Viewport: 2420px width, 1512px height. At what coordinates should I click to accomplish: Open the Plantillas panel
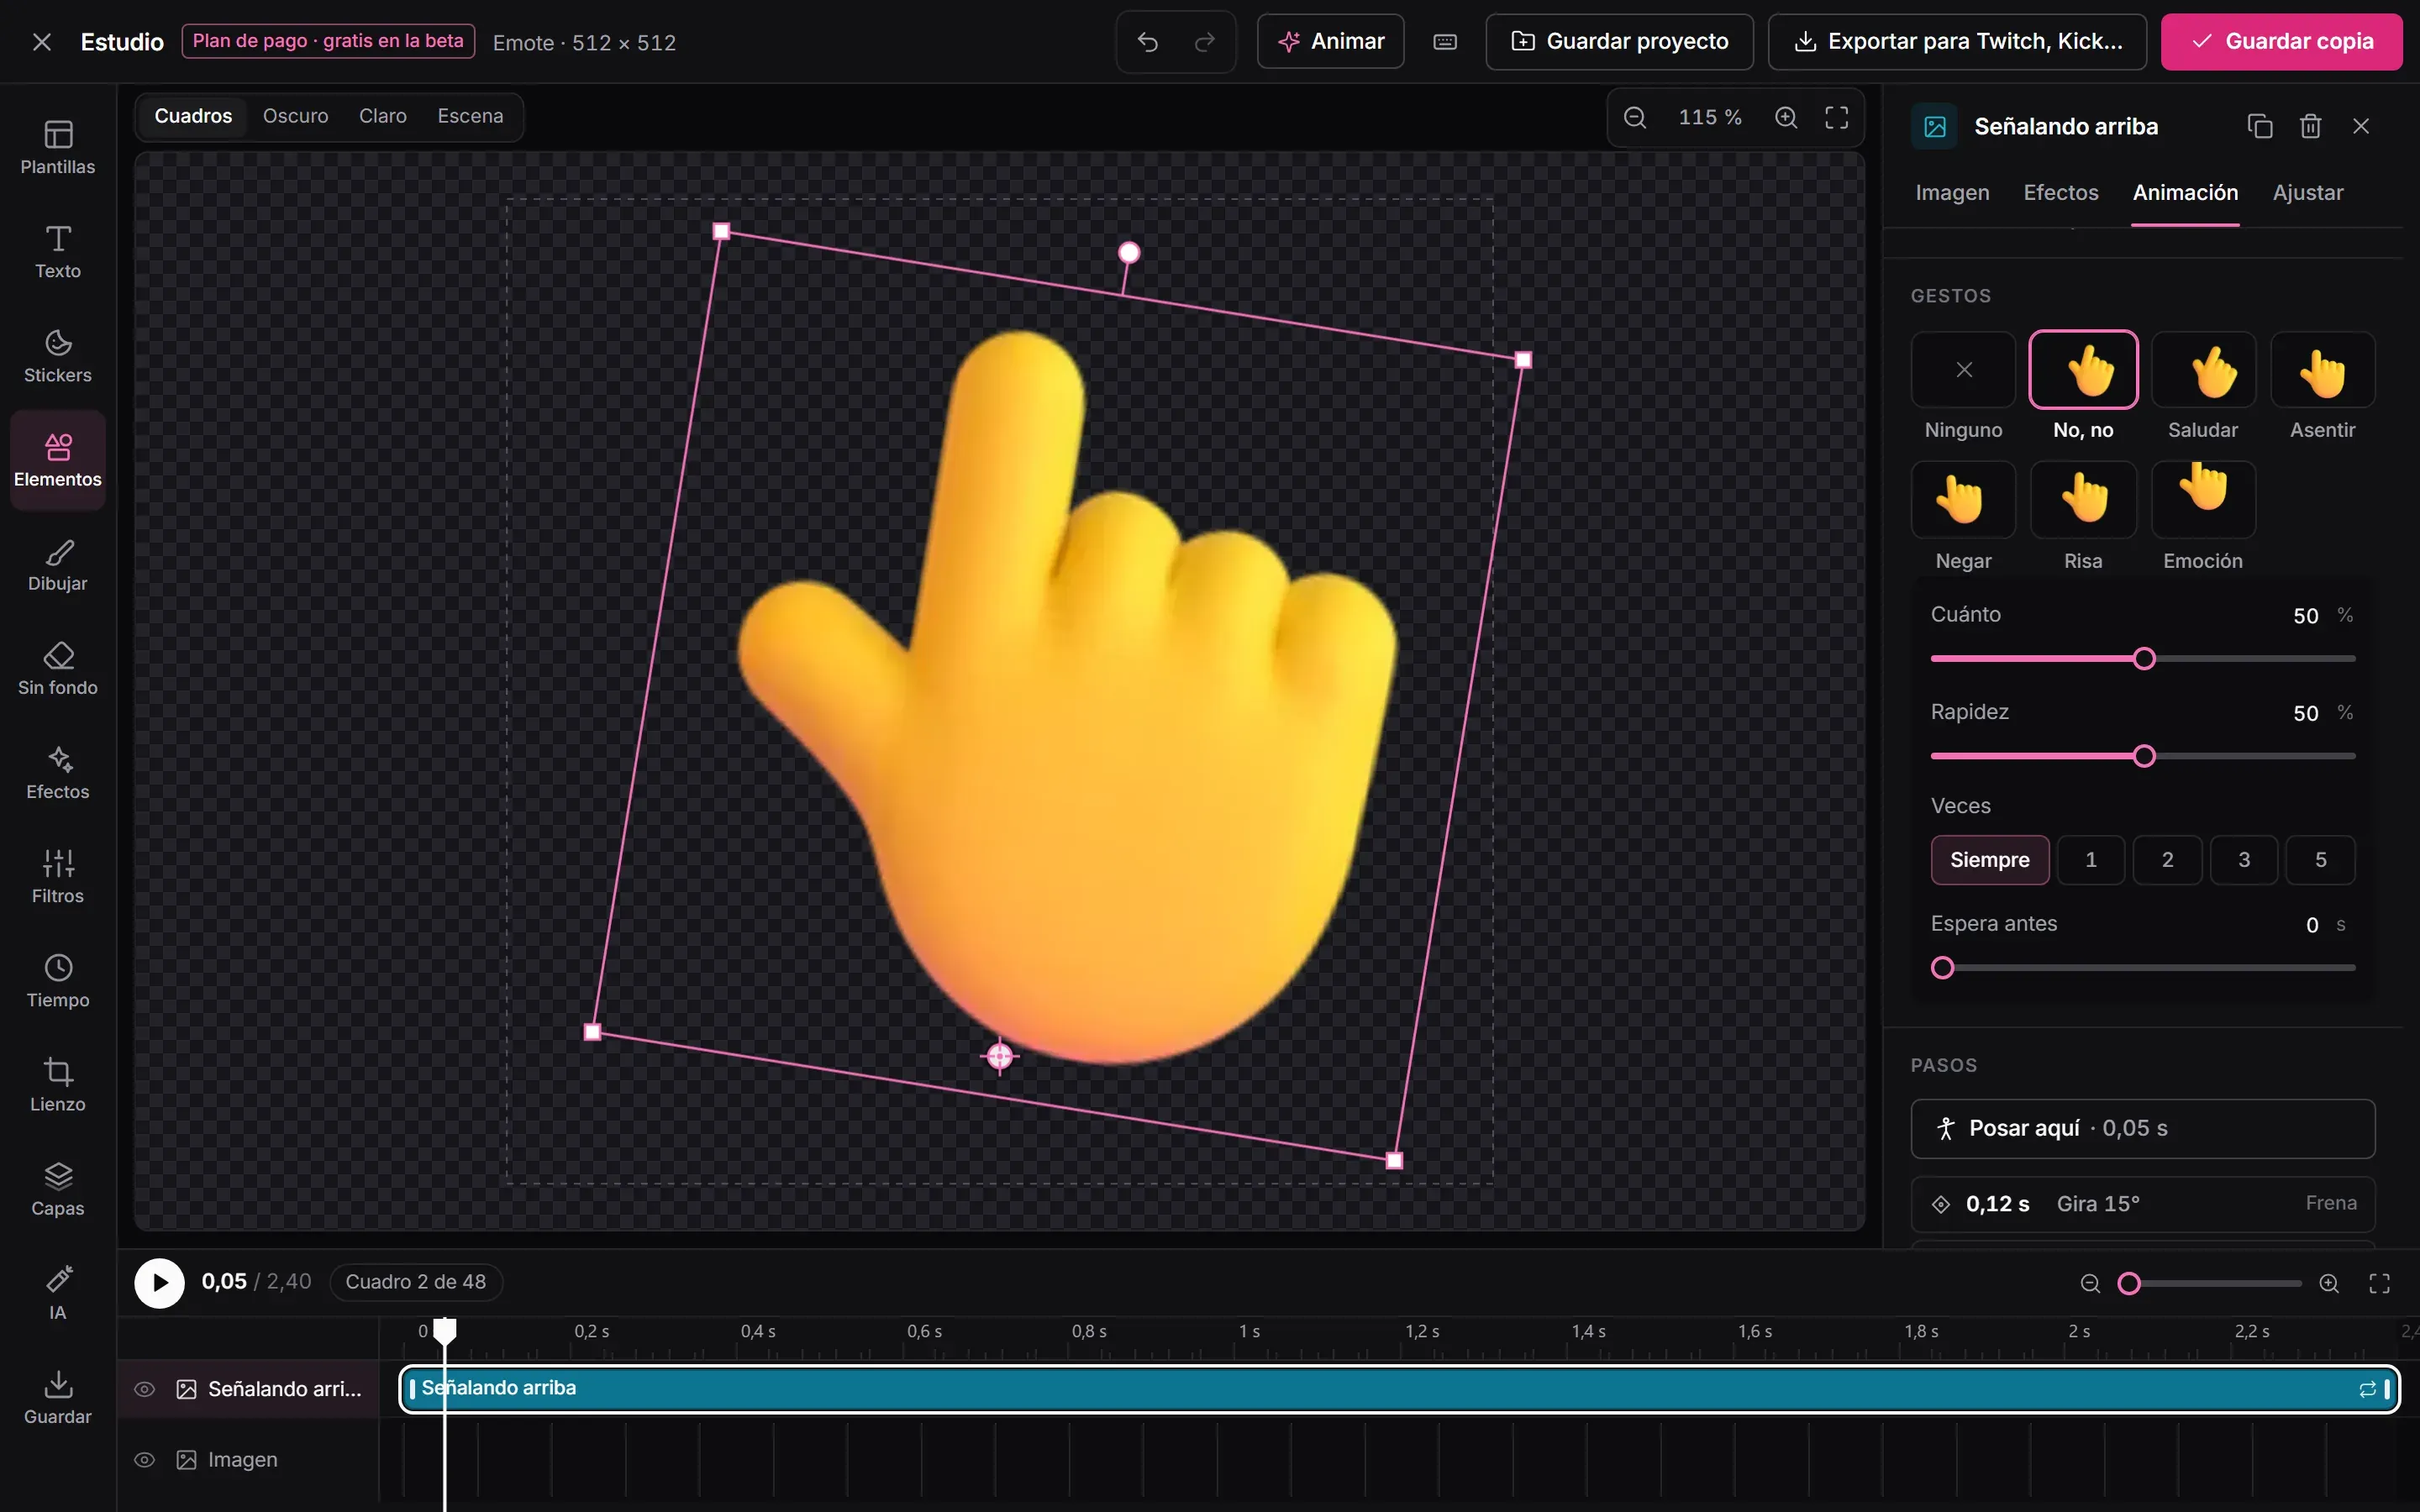(x=58, y=148)
